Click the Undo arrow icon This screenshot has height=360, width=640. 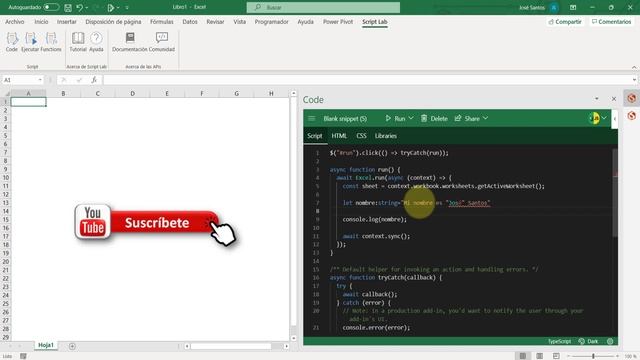(80, 7)
